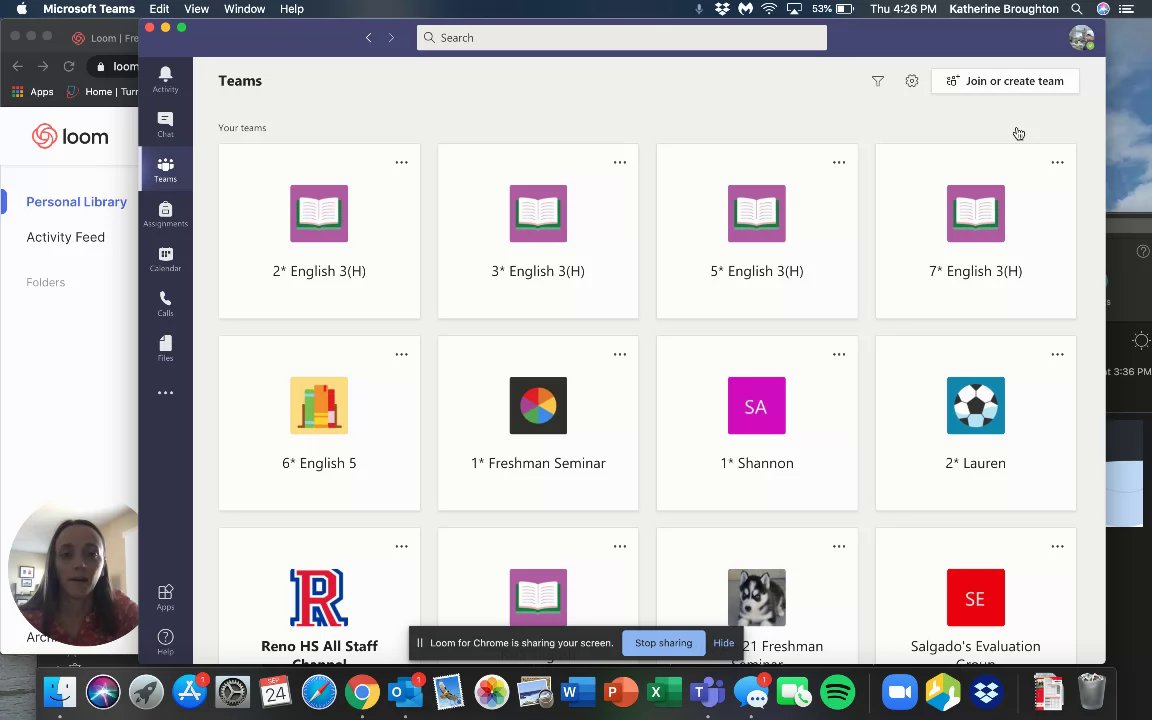Open more options for 7* English 3(H)
Screen dimensions: 1152x720
(1057, 162)
